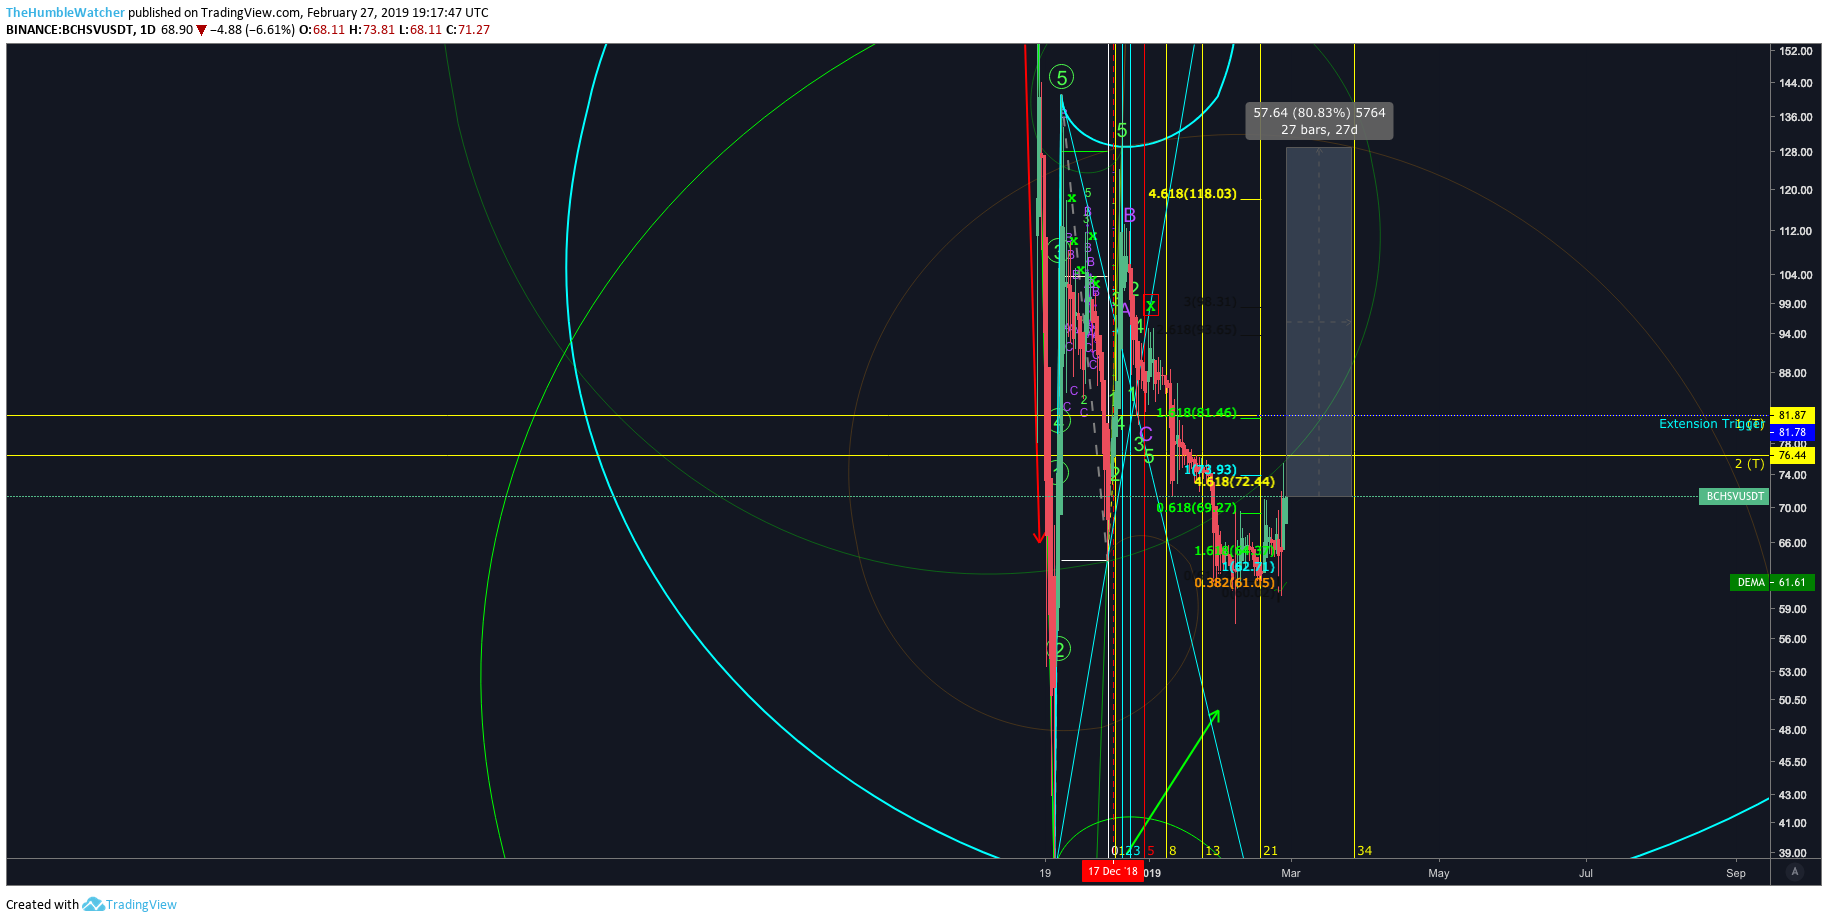Viewport: 1828px width, 922px height.
Task: Click the high value H:73.81 in the header
Action: point(372,30)
